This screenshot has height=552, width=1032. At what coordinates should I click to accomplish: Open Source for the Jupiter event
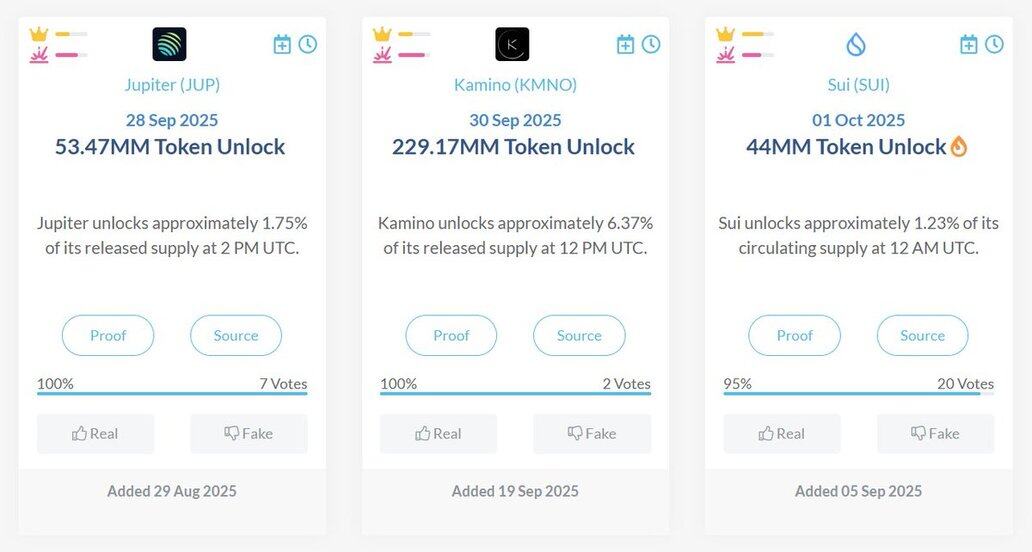236,336
